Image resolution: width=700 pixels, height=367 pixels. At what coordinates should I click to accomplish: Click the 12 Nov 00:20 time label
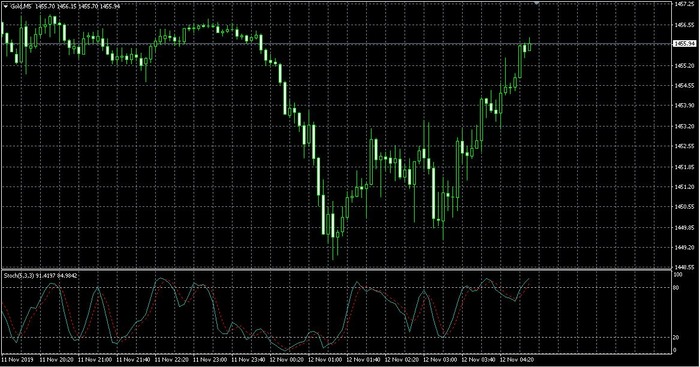click(287, 359)
